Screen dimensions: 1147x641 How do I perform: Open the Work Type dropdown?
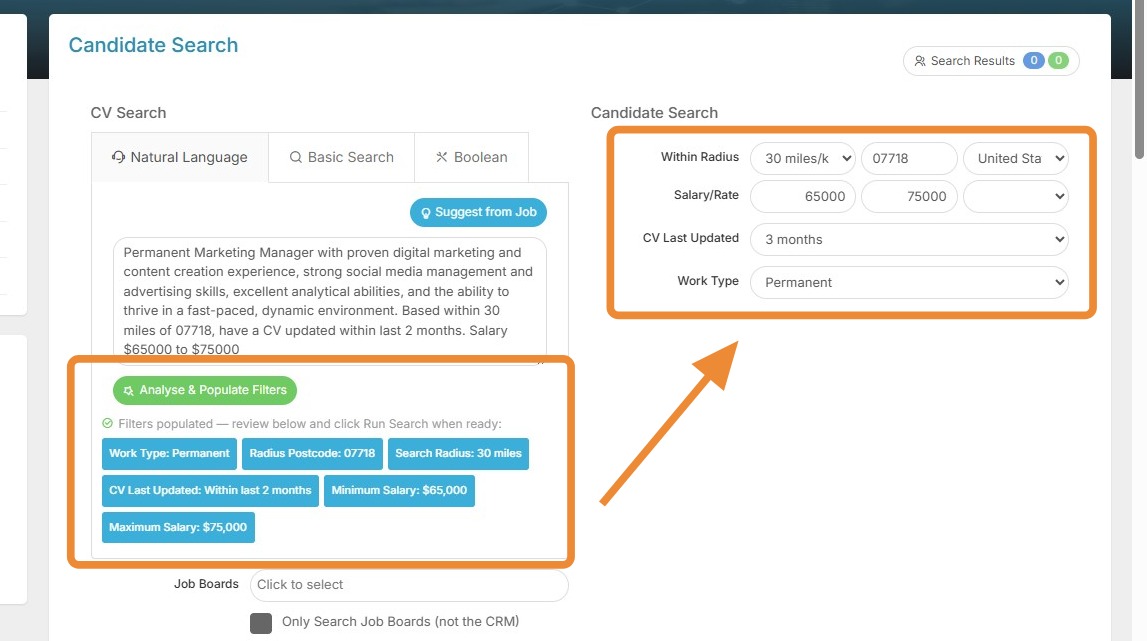point(909,282)
